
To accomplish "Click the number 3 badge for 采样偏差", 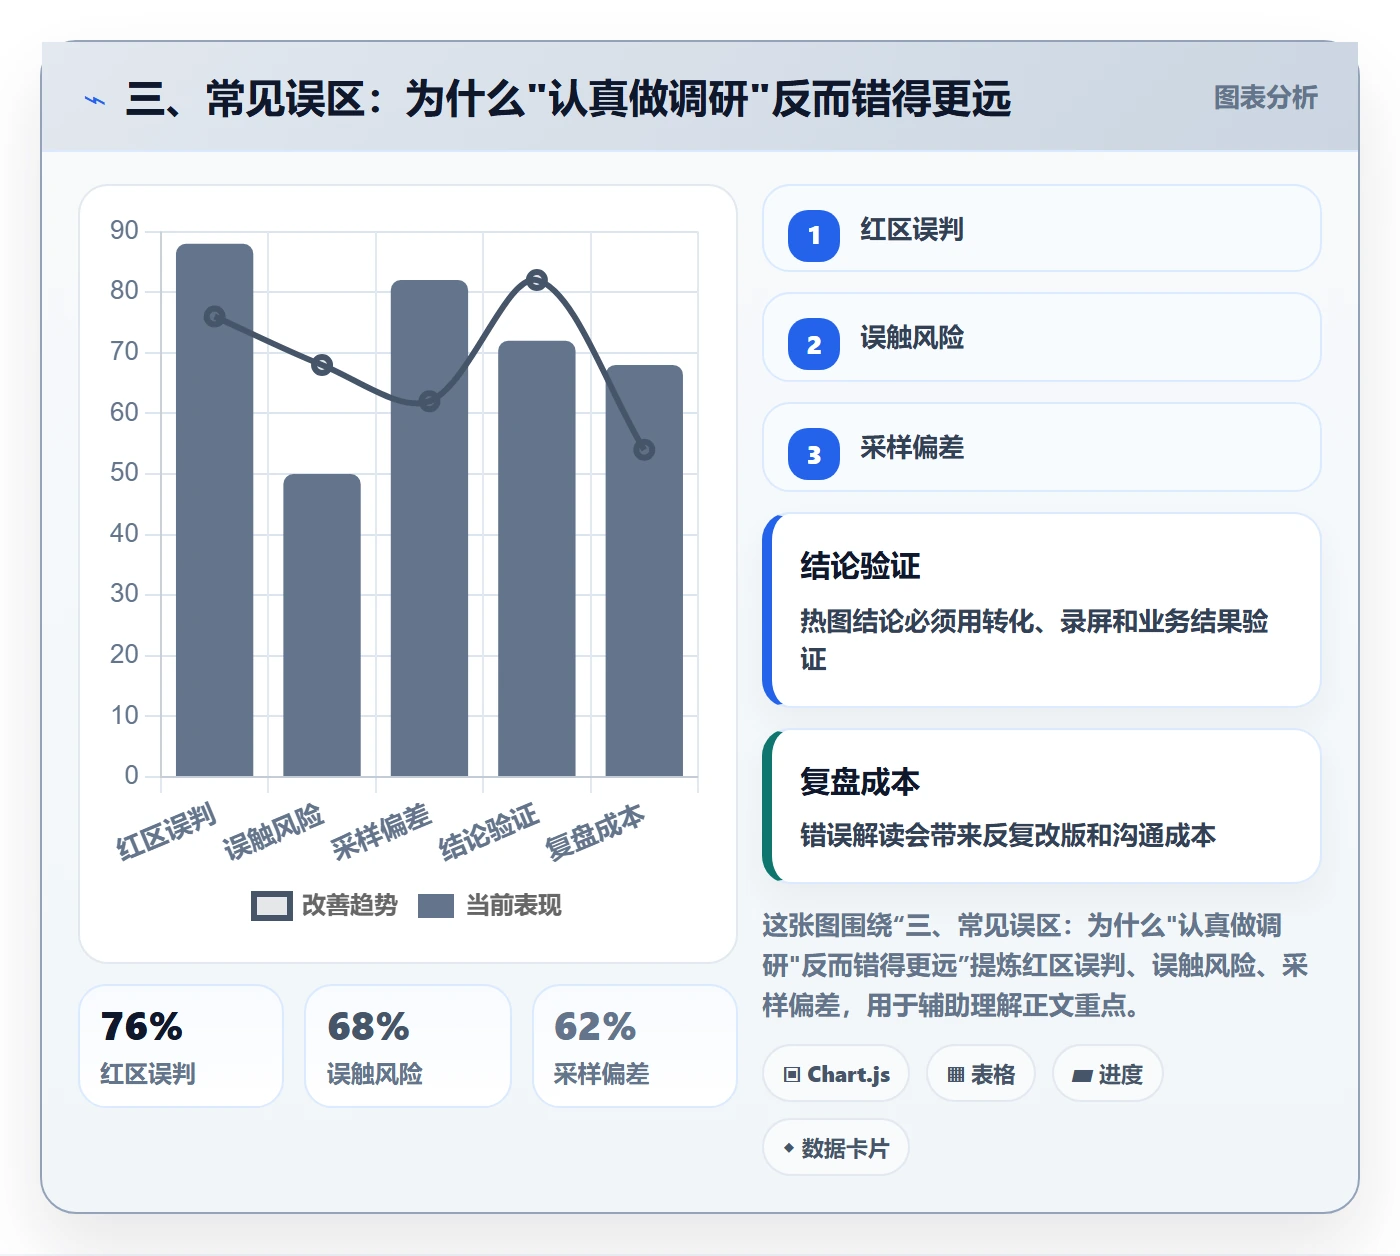I will [814, 455].
